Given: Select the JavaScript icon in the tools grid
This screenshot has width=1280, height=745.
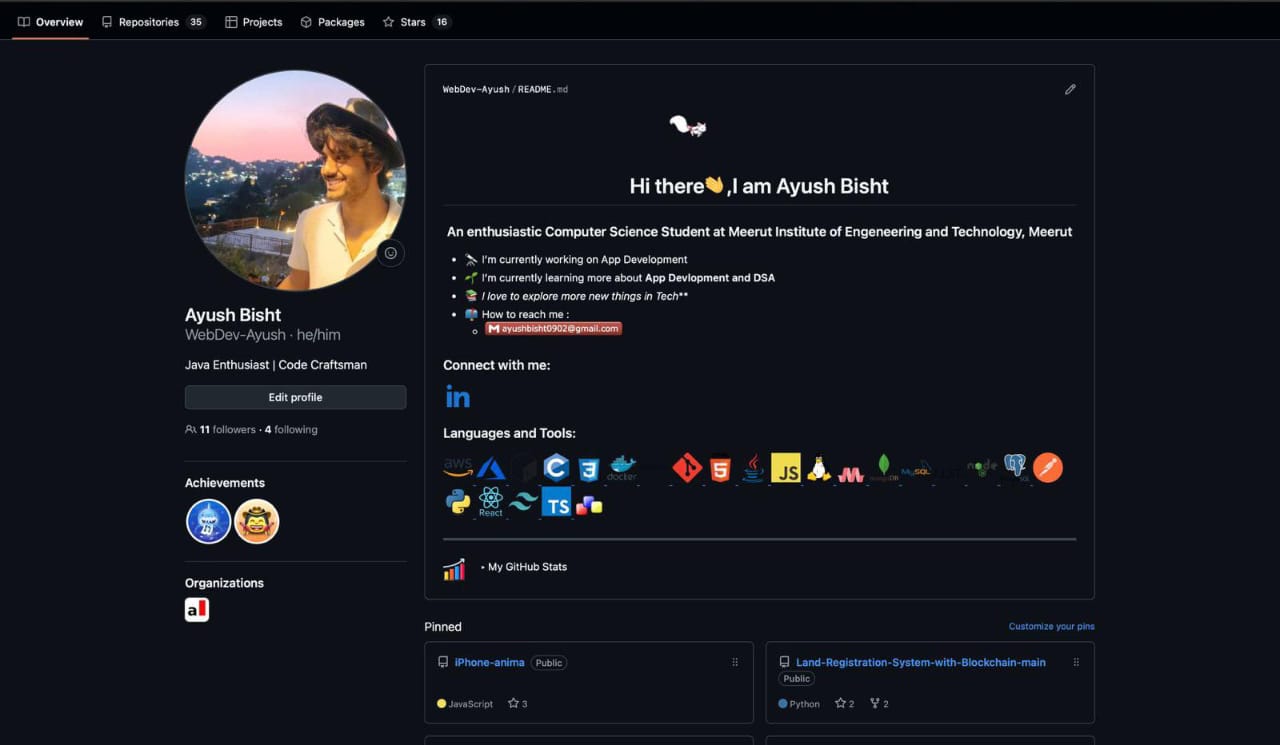Looking at the screenshot, I should [787, 467].
